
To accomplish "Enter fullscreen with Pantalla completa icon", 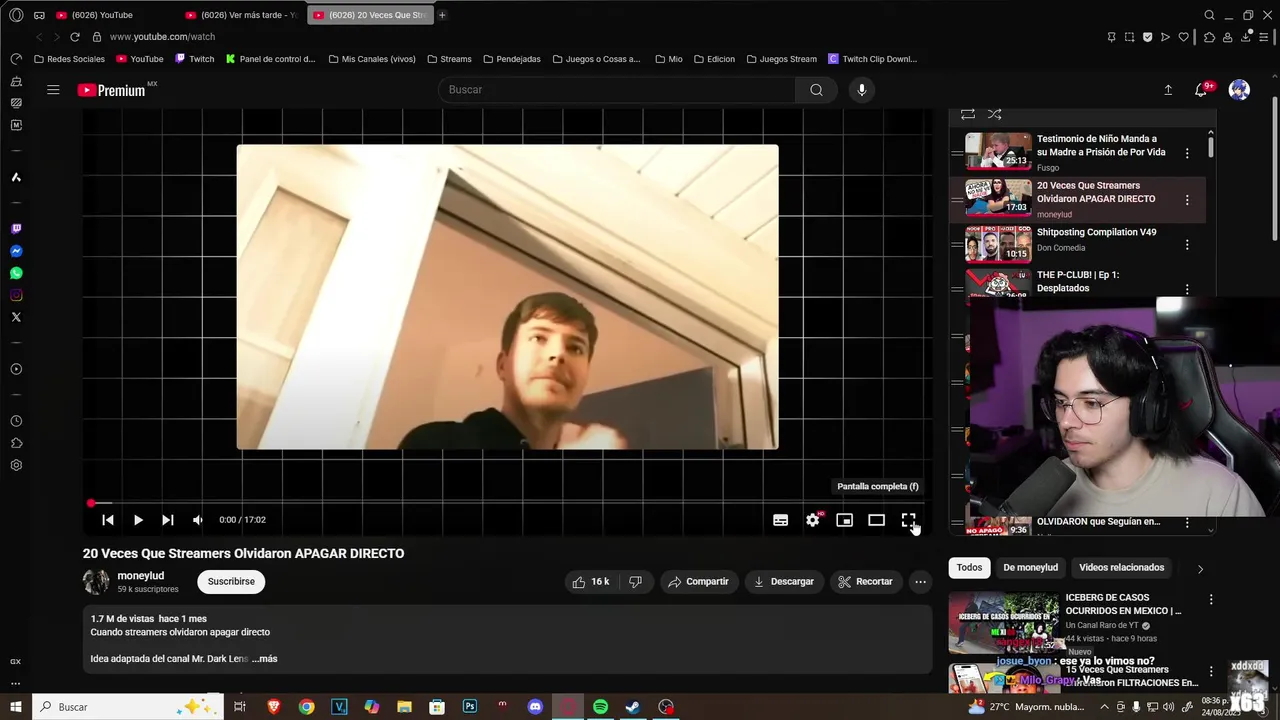I will tap(908, 520).
